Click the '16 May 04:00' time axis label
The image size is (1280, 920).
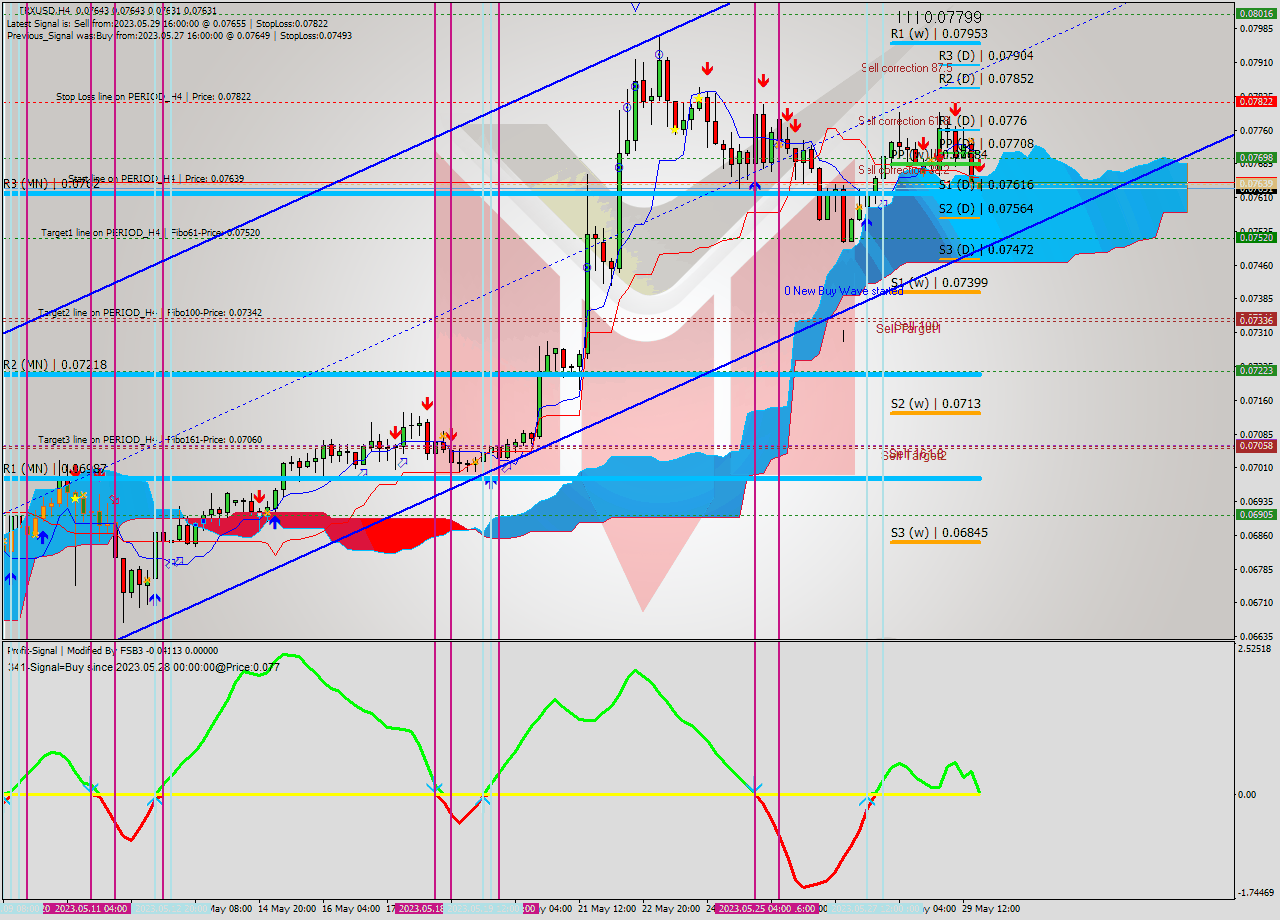(x=350, y=909)
